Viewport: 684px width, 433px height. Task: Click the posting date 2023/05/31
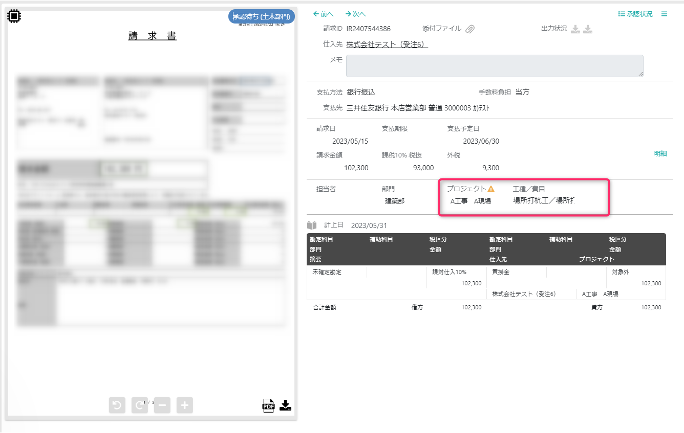[369, 225]
